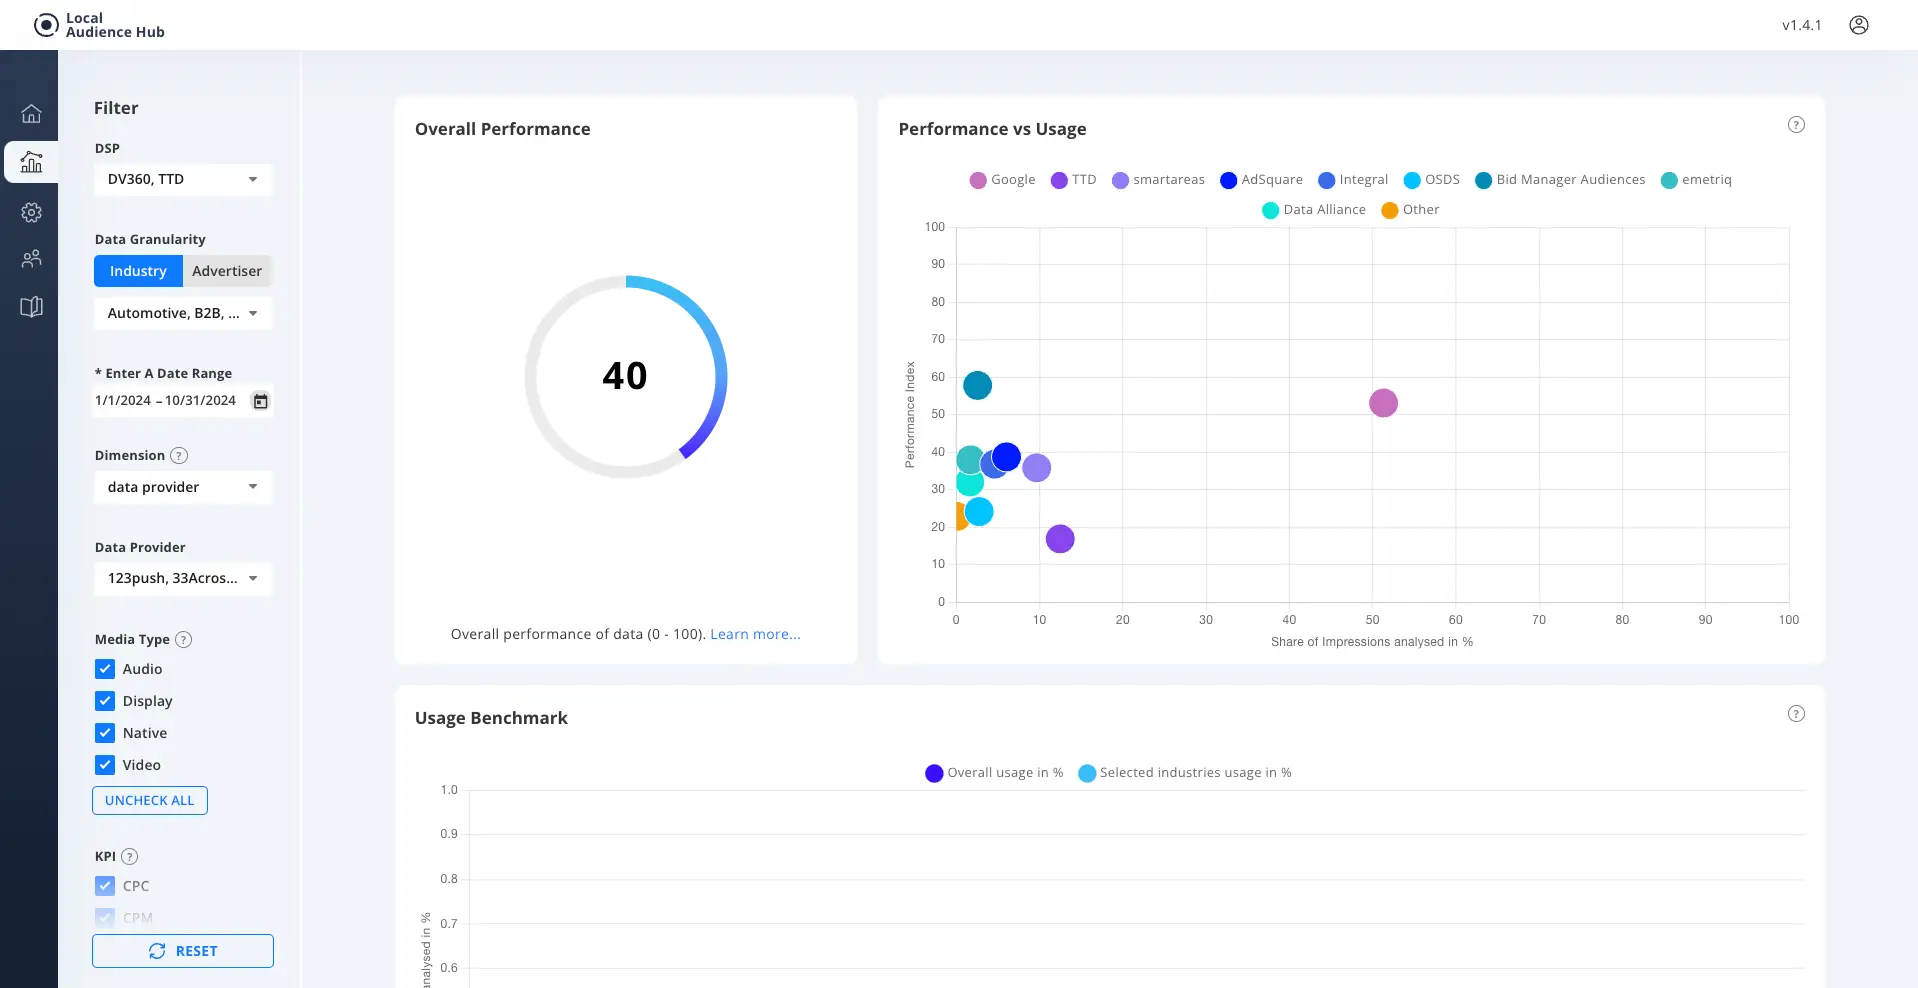Open Settings via the gear icon
The height and width of the screenshot is (988, 1918).
31,212
